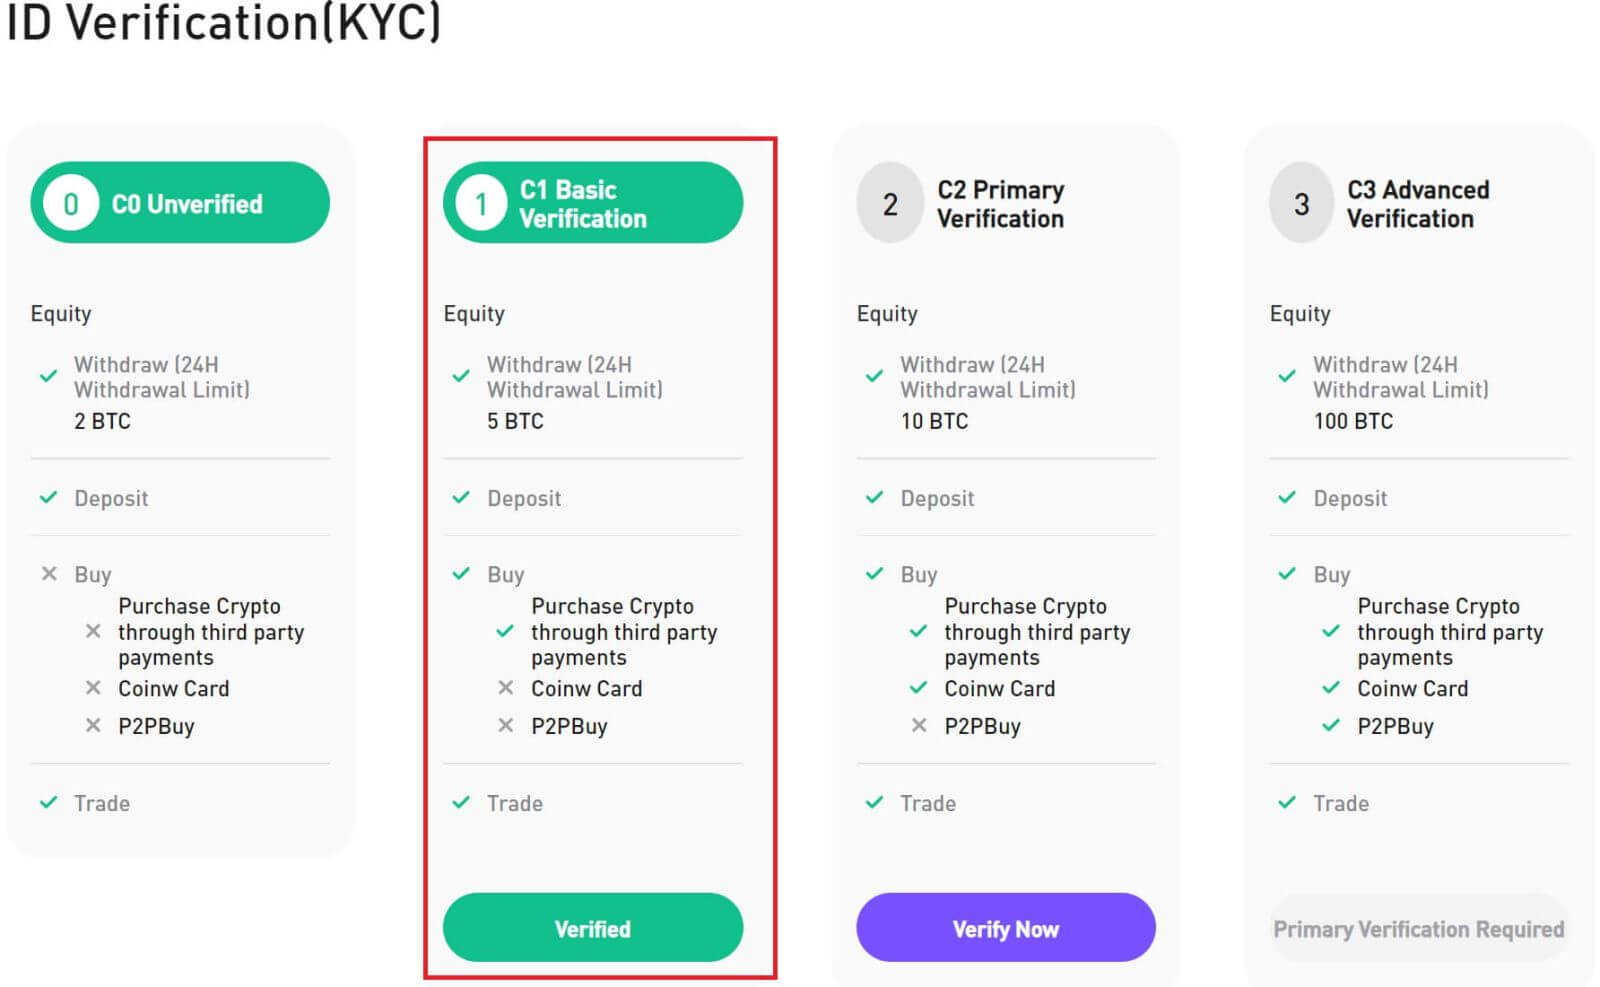1600x987 pixels.
Task: Click the number 3 circle beside C3 Advanced
Action: (1301, 203)
